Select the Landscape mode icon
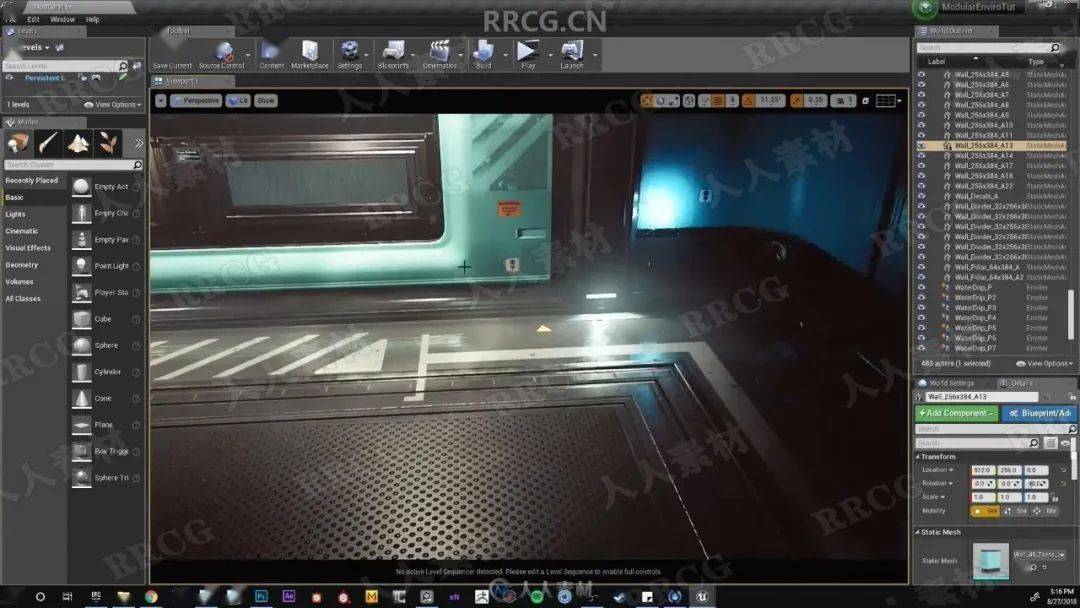Viewport: 1080px width, 608px height. [x=78, y=143]
